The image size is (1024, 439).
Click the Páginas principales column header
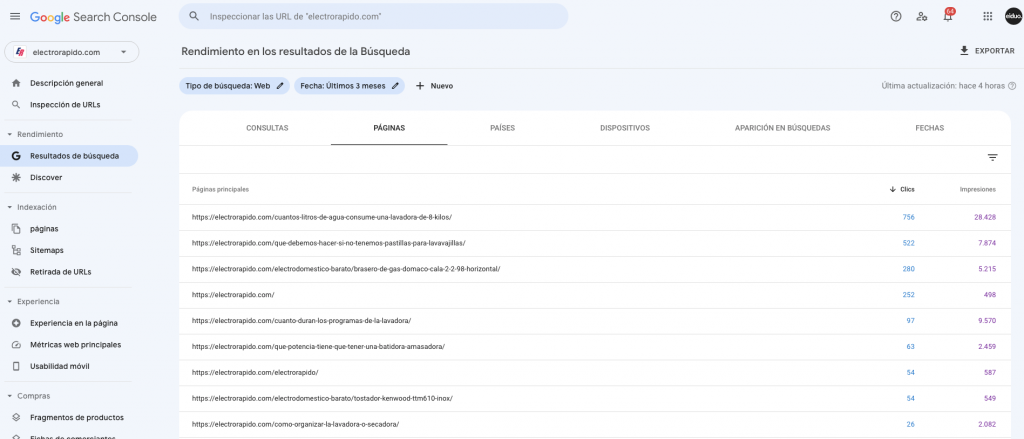(x=220, y=189)
